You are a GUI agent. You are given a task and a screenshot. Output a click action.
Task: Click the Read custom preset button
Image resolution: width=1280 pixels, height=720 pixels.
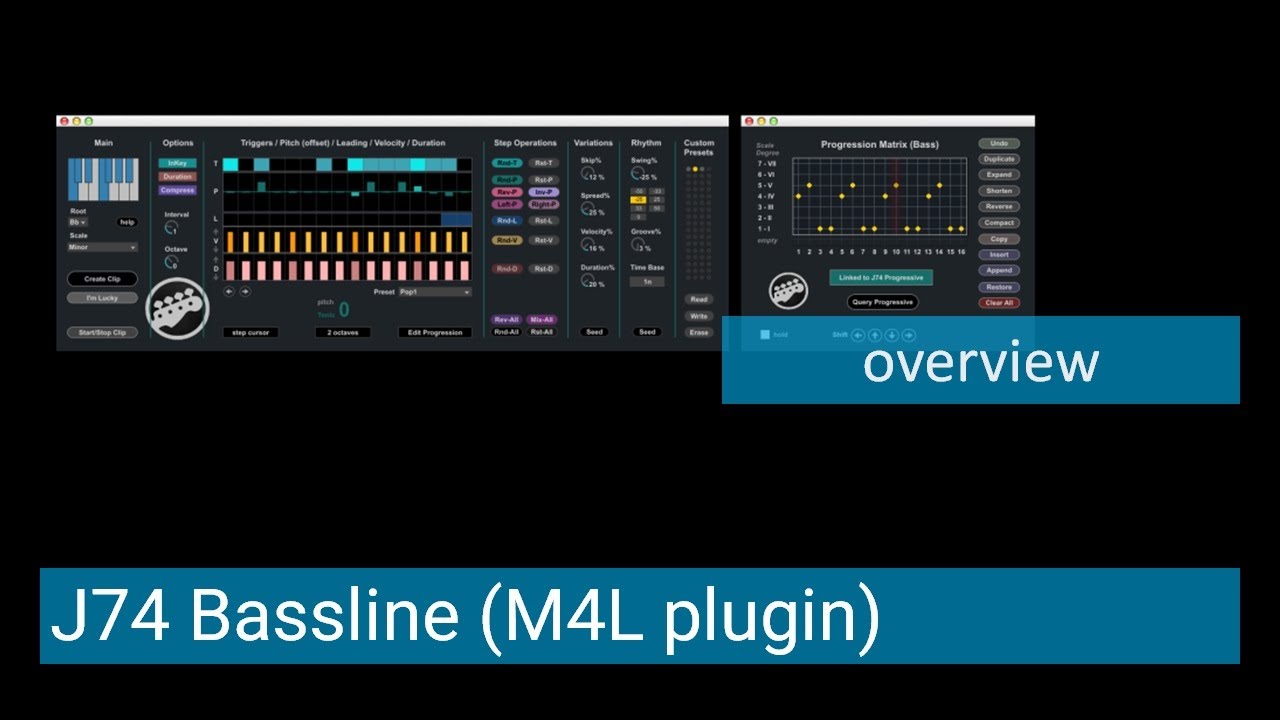[699, 299]
